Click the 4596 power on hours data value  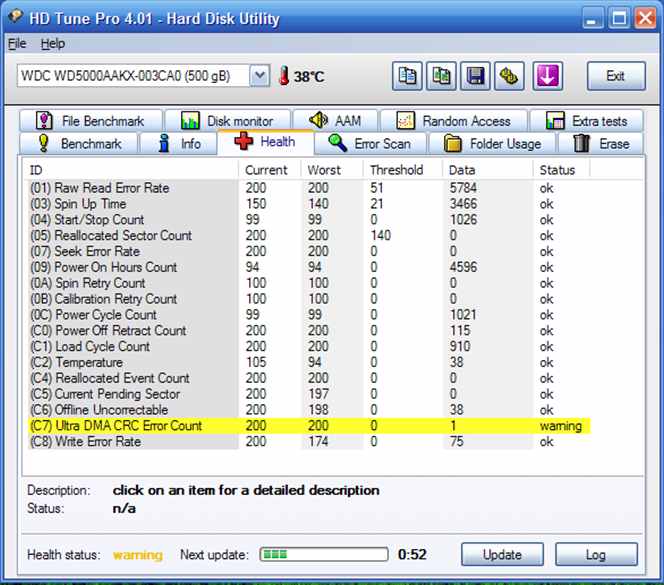[x=463, y=267]
